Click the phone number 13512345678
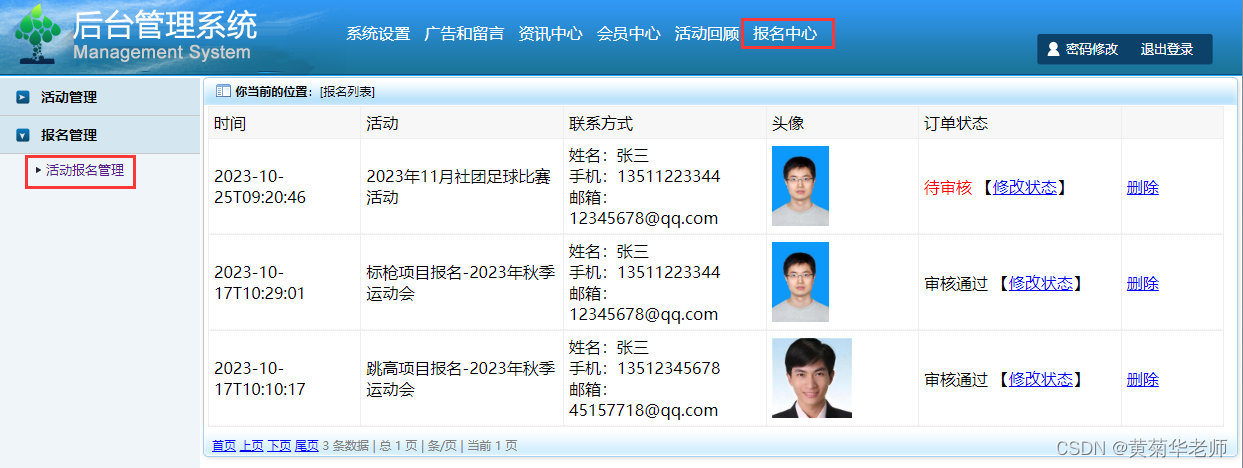Viewport: 1243px width, 468px height. coord(669,368)
